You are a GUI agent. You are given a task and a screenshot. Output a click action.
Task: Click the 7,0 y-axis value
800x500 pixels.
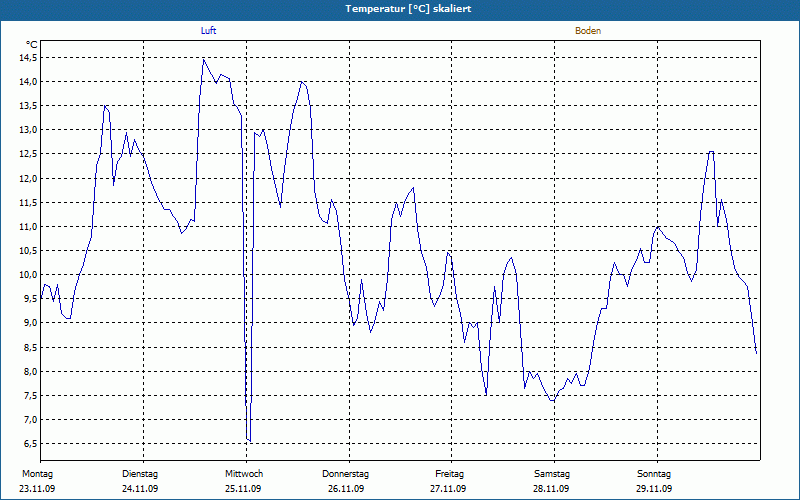(x=30, y=419)
